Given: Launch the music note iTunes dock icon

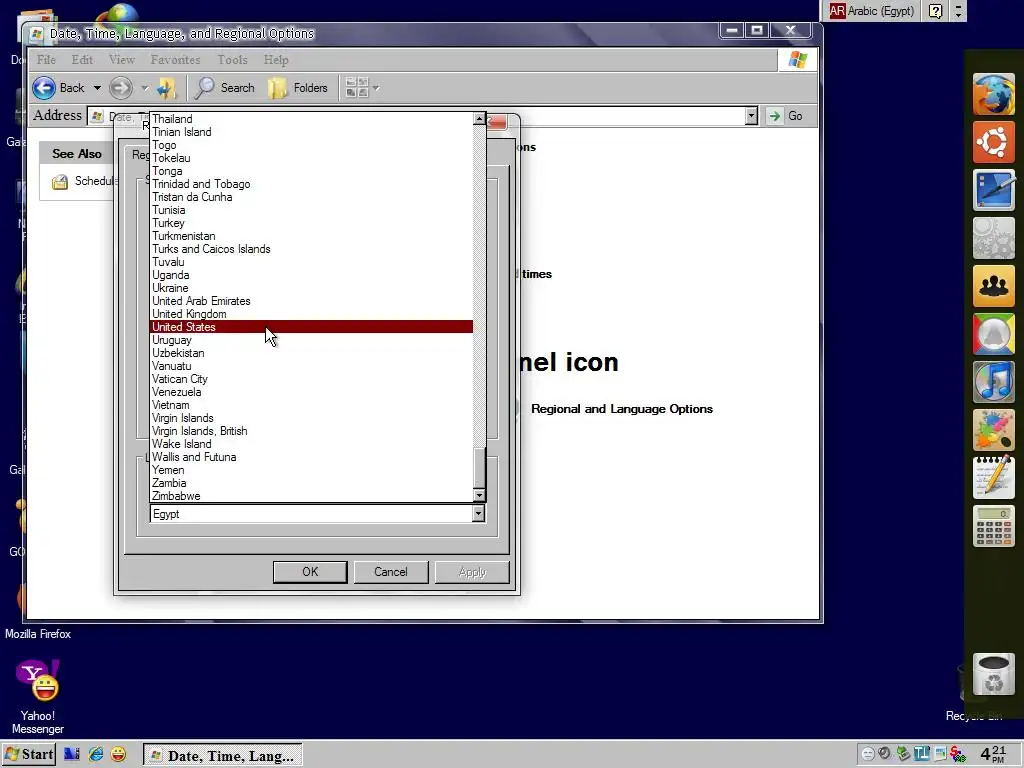Looking at the screenshot, I should click(993, 381).
